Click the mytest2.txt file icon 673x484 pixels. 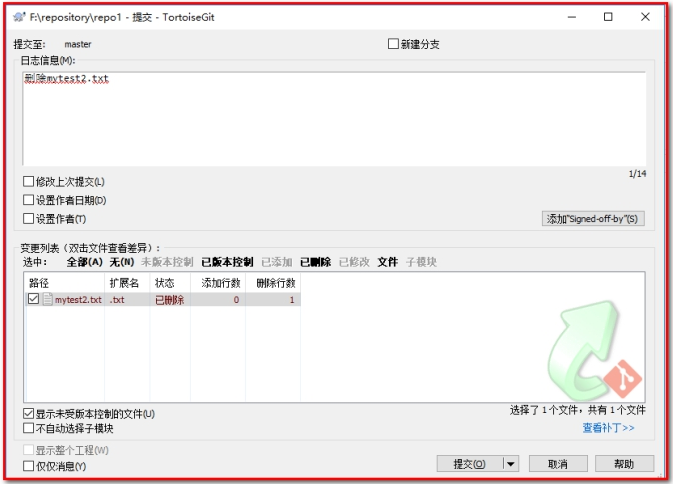(48, 299)
